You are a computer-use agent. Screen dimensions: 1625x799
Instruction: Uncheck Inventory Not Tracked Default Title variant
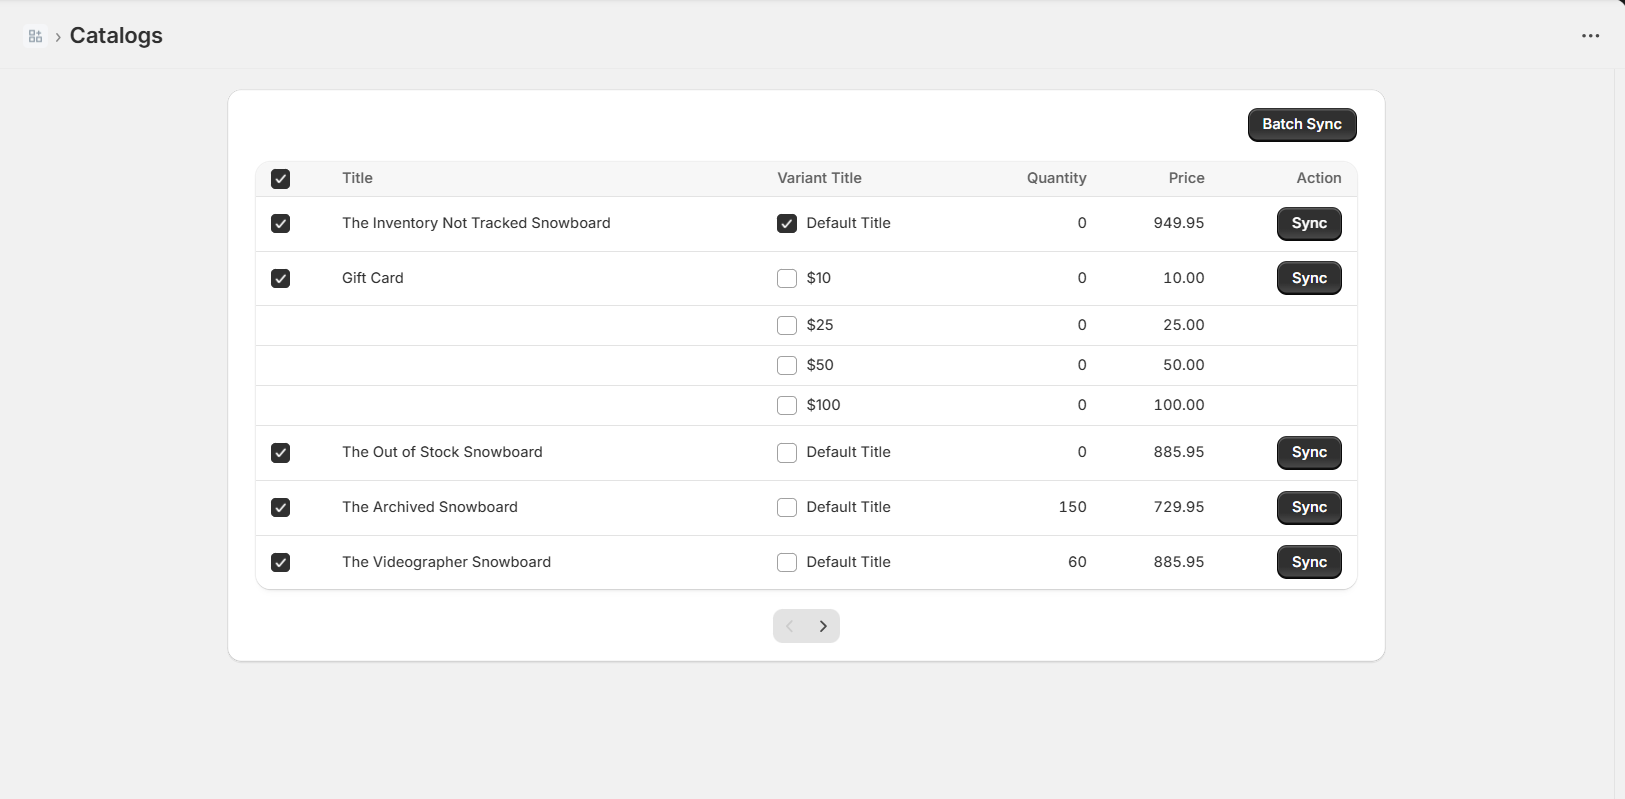click(x=787, y=224)
